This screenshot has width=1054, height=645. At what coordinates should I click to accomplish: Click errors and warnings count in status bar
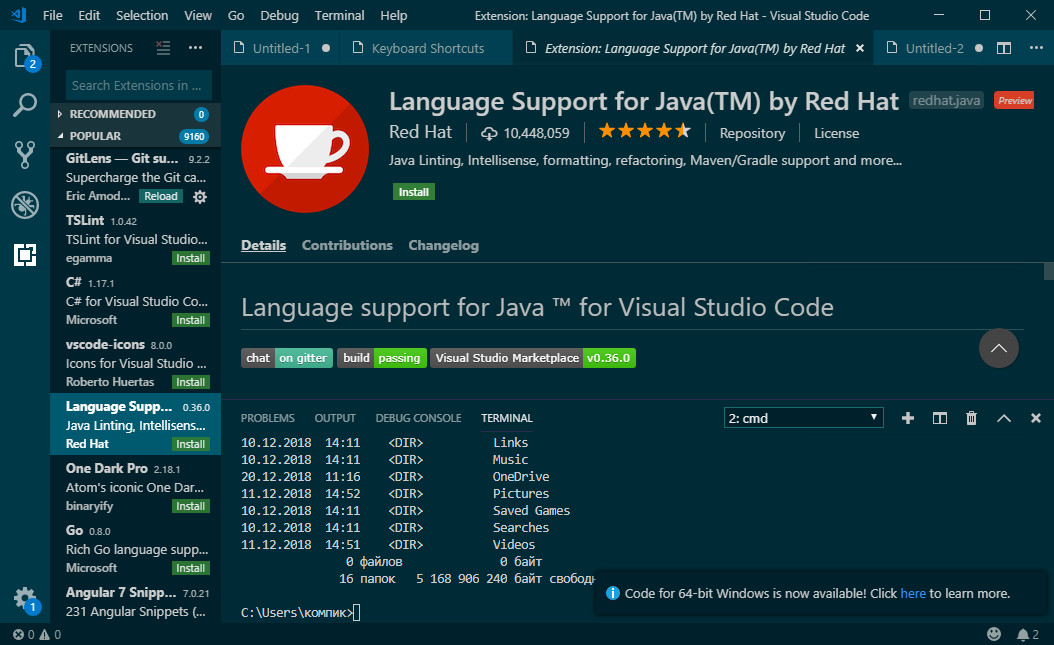point(37,634)
